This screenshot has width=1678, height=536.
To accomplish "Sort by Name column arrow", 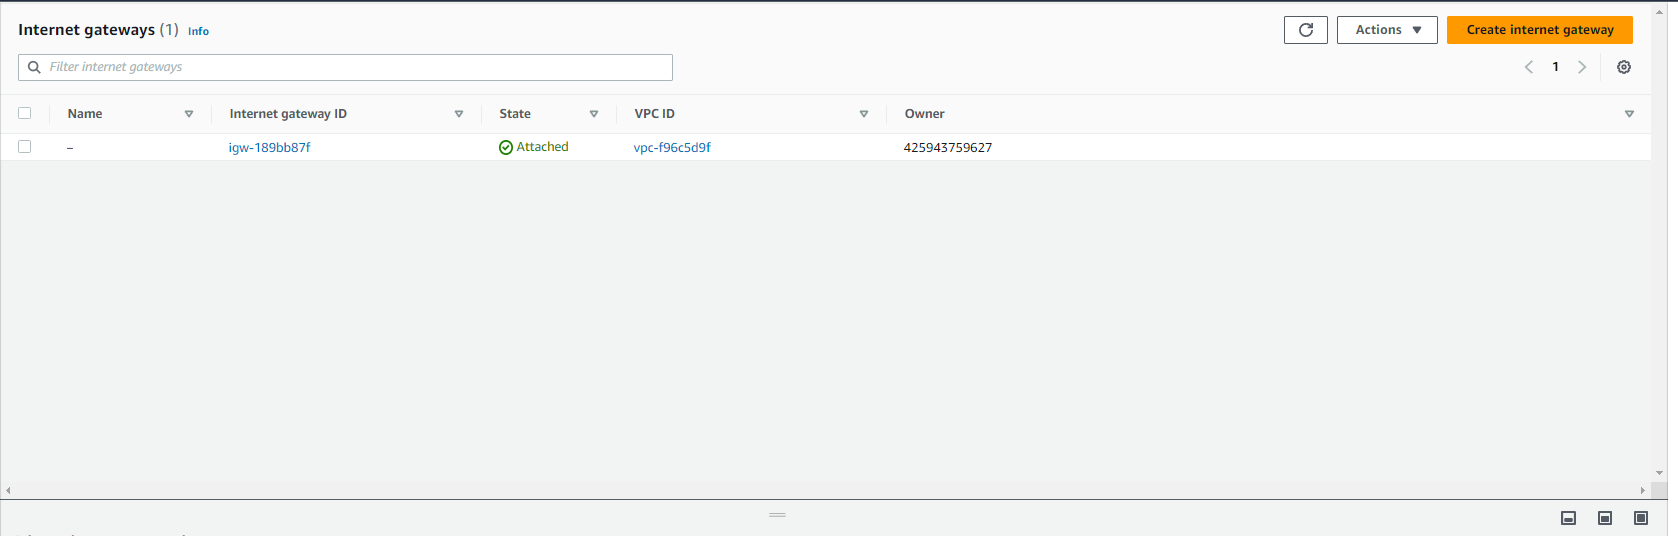I will coord(188,114).
